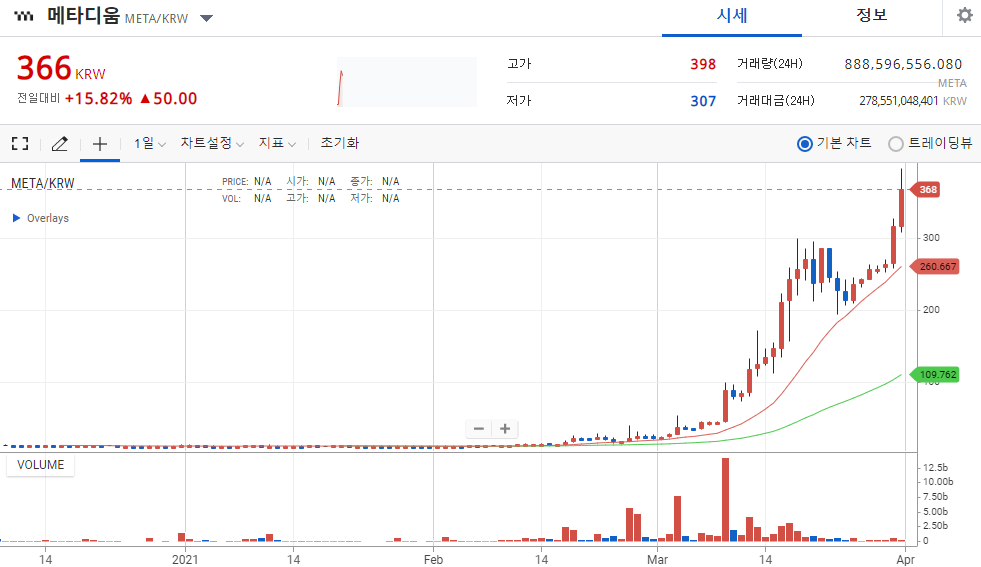The width and height of the screenshot is (981, 567).
Task: Open the settings gear icon
Action: (965, 15)
